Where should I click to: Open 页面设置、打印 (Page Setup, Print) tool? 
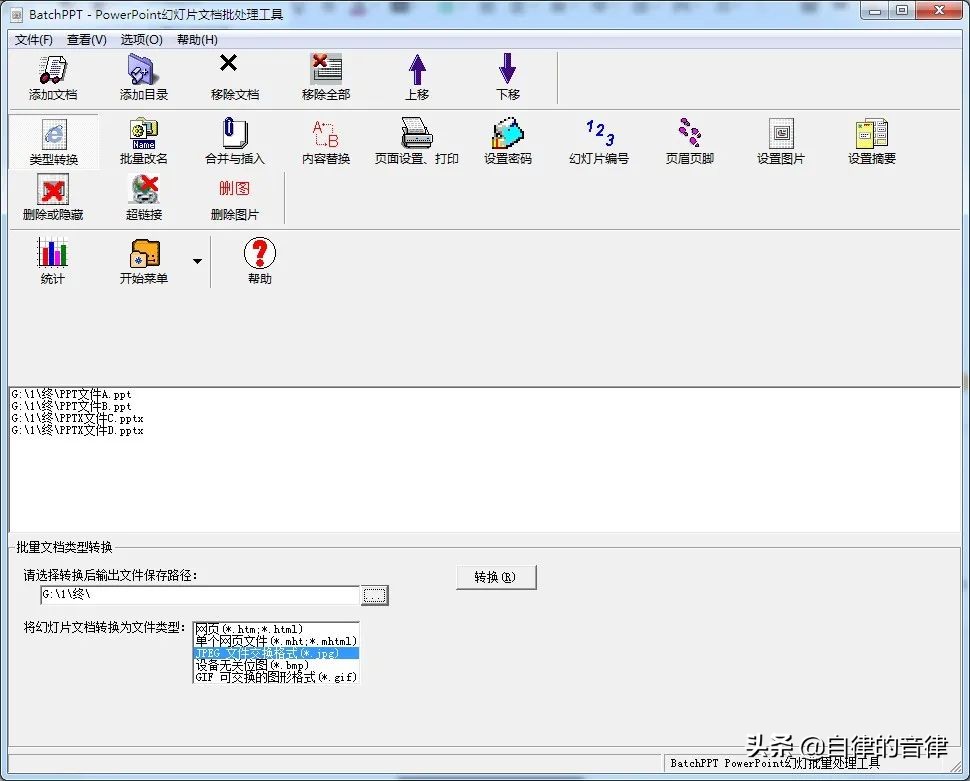(417, 142)
